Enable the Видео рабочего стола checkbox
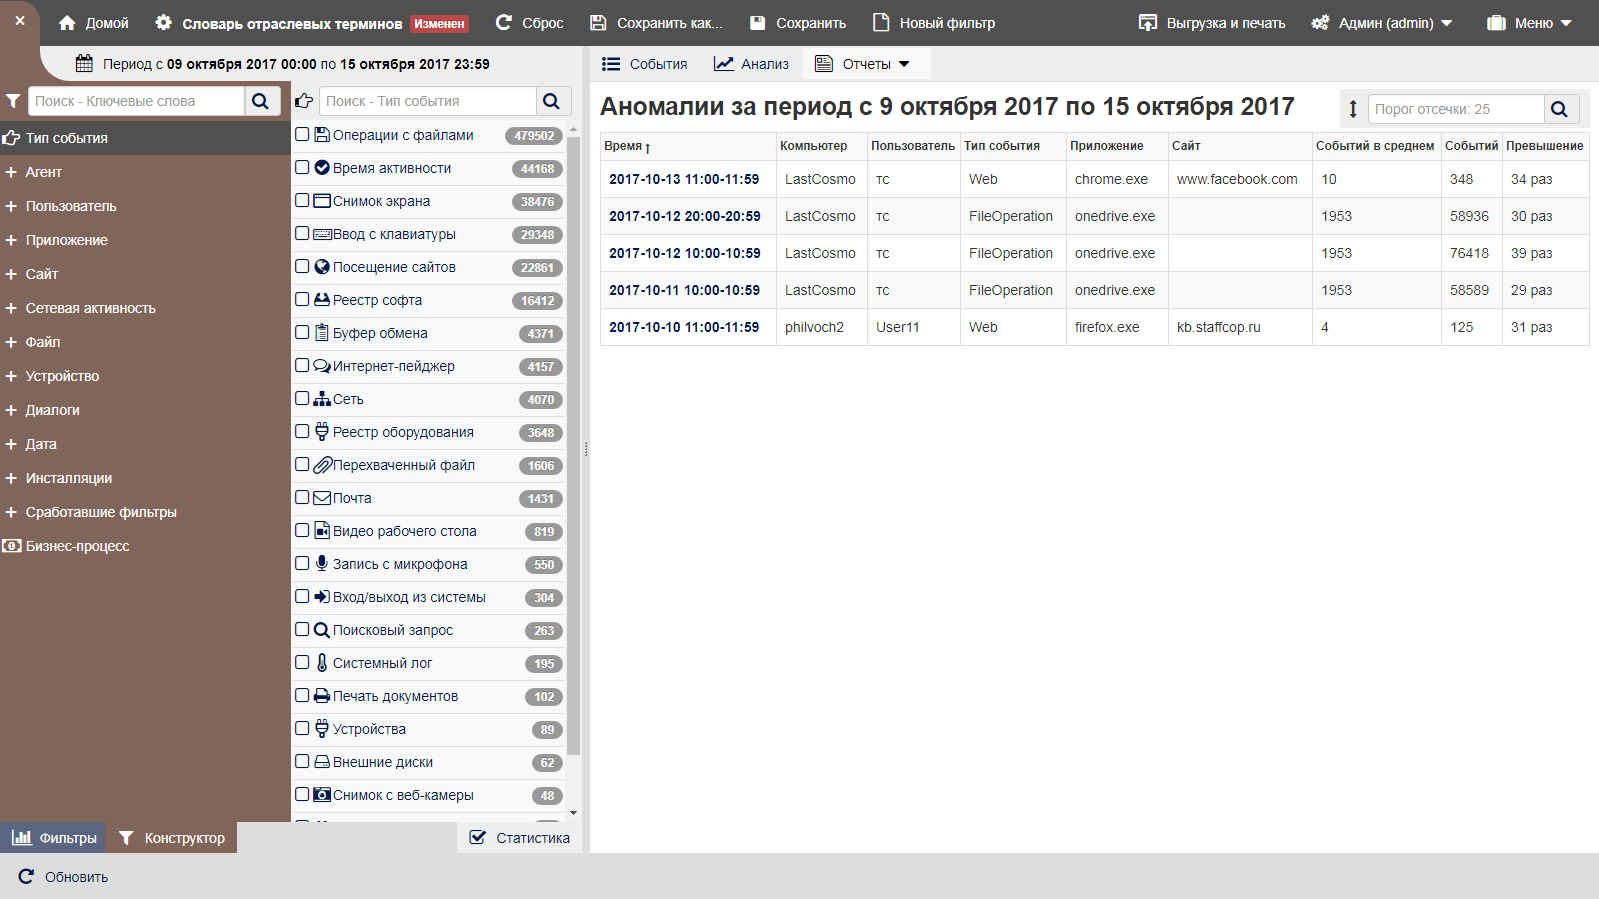This screenshot has height=899, width=1599. (302, 530)
